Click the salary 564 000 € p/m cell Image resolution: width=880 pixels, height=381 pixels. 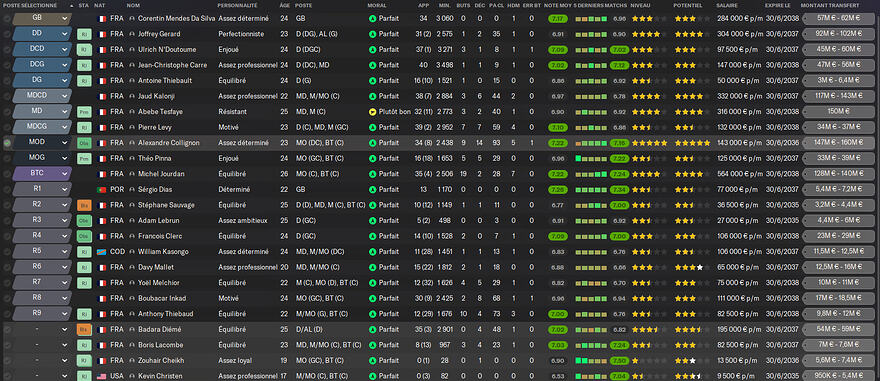(740, 174)
